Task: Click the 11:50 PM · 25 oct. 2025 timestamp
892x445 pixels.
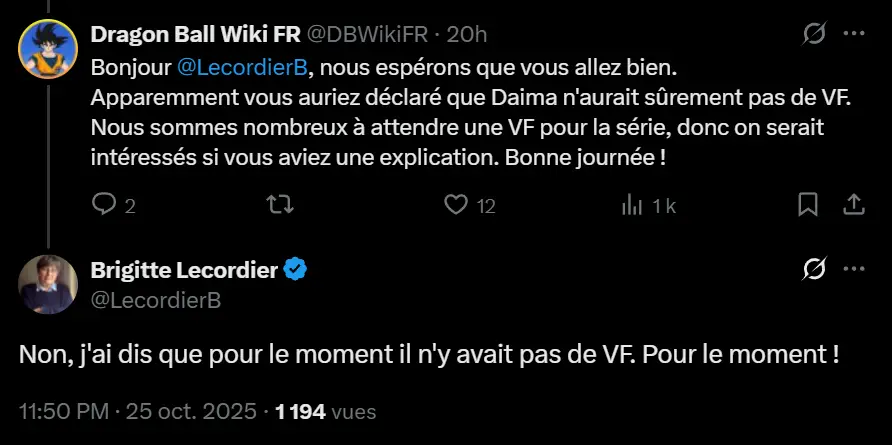Action: (141, 411)
